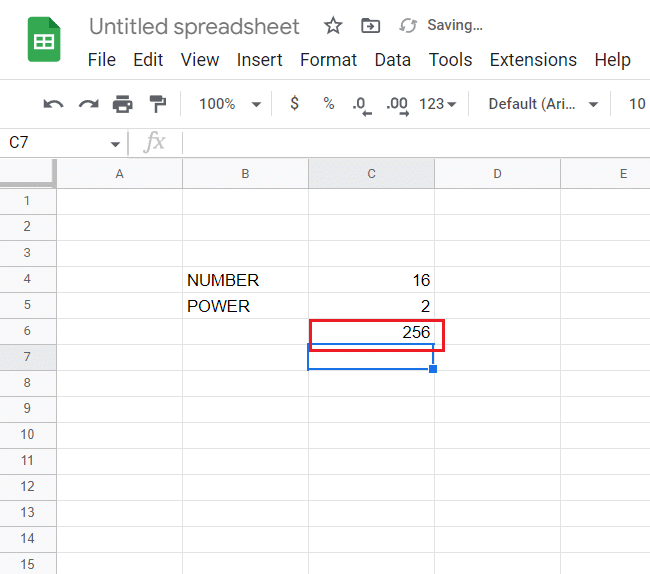Open the Data menu

point(393,60)
